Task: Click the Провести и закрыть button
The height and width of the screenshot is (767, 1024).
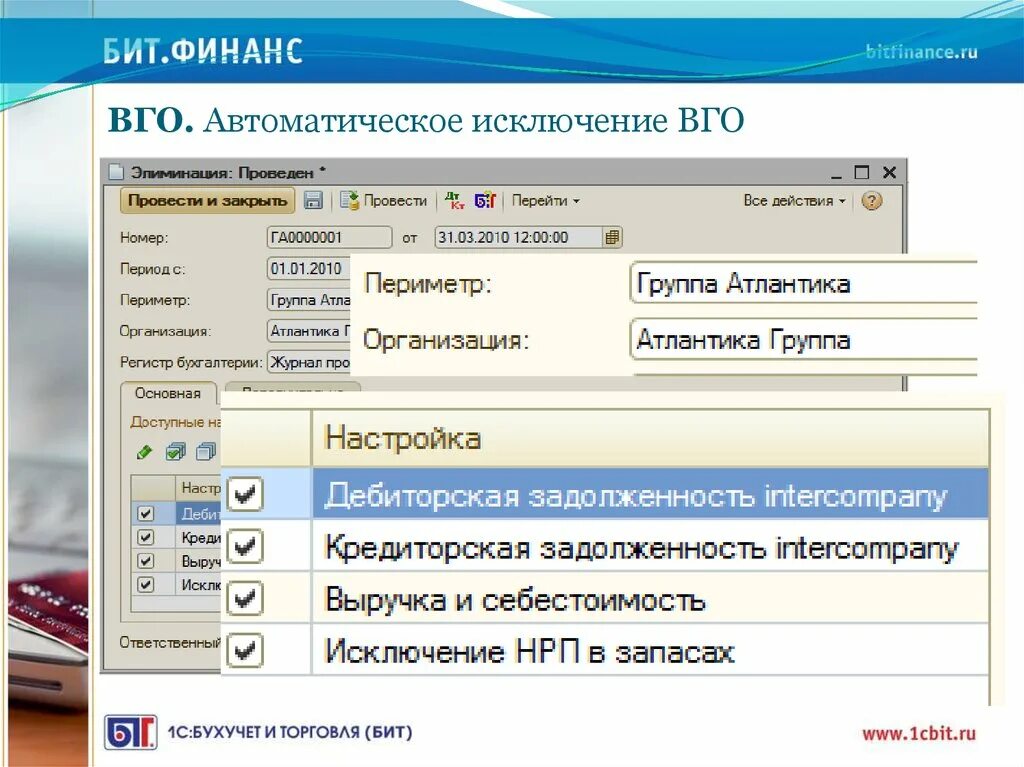Action: [x=207, y=201]
